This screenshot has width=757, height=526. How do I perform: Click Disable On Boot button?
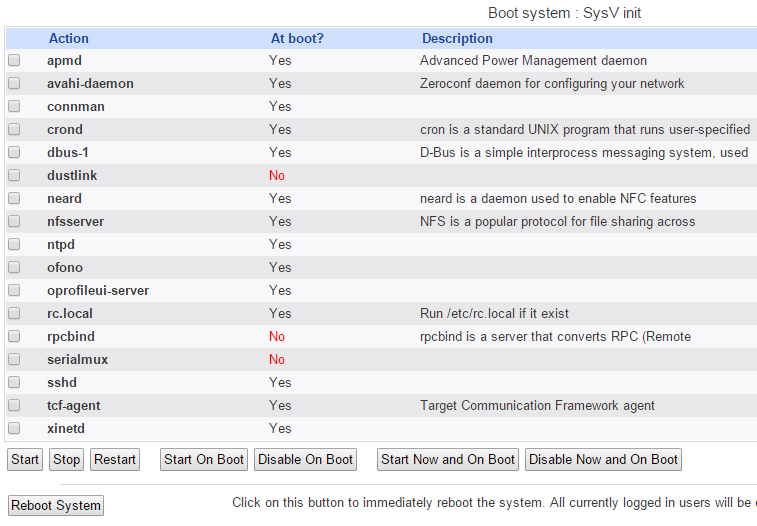[x=305, y=460]
